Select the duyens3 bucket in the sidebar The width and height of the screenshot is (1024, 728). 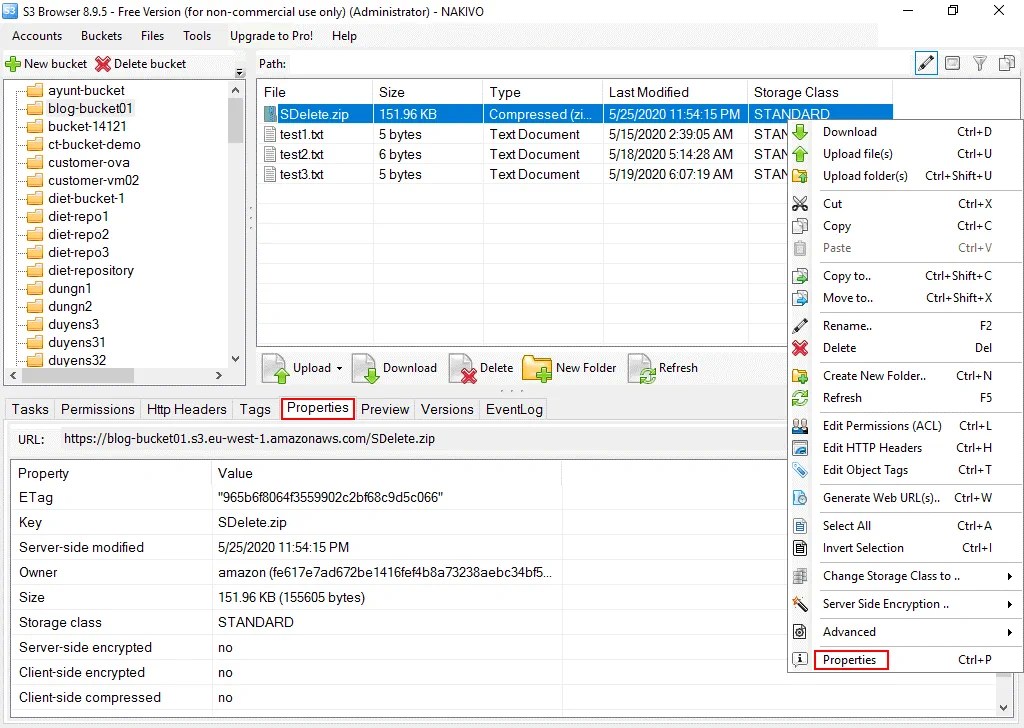point(71,324)
